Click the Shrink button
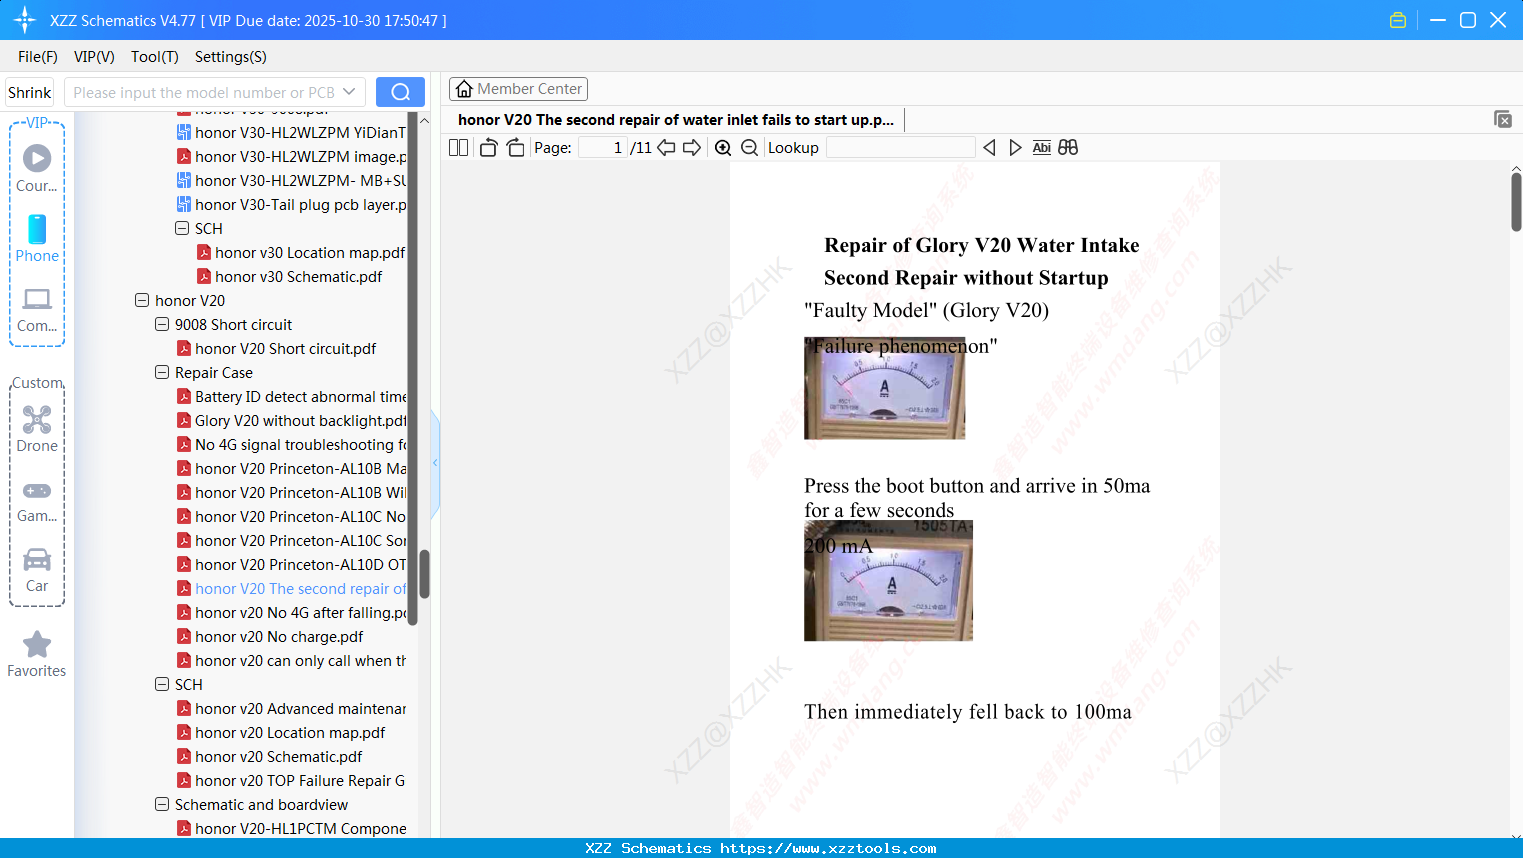1523x858 pixels. point(30,92)
